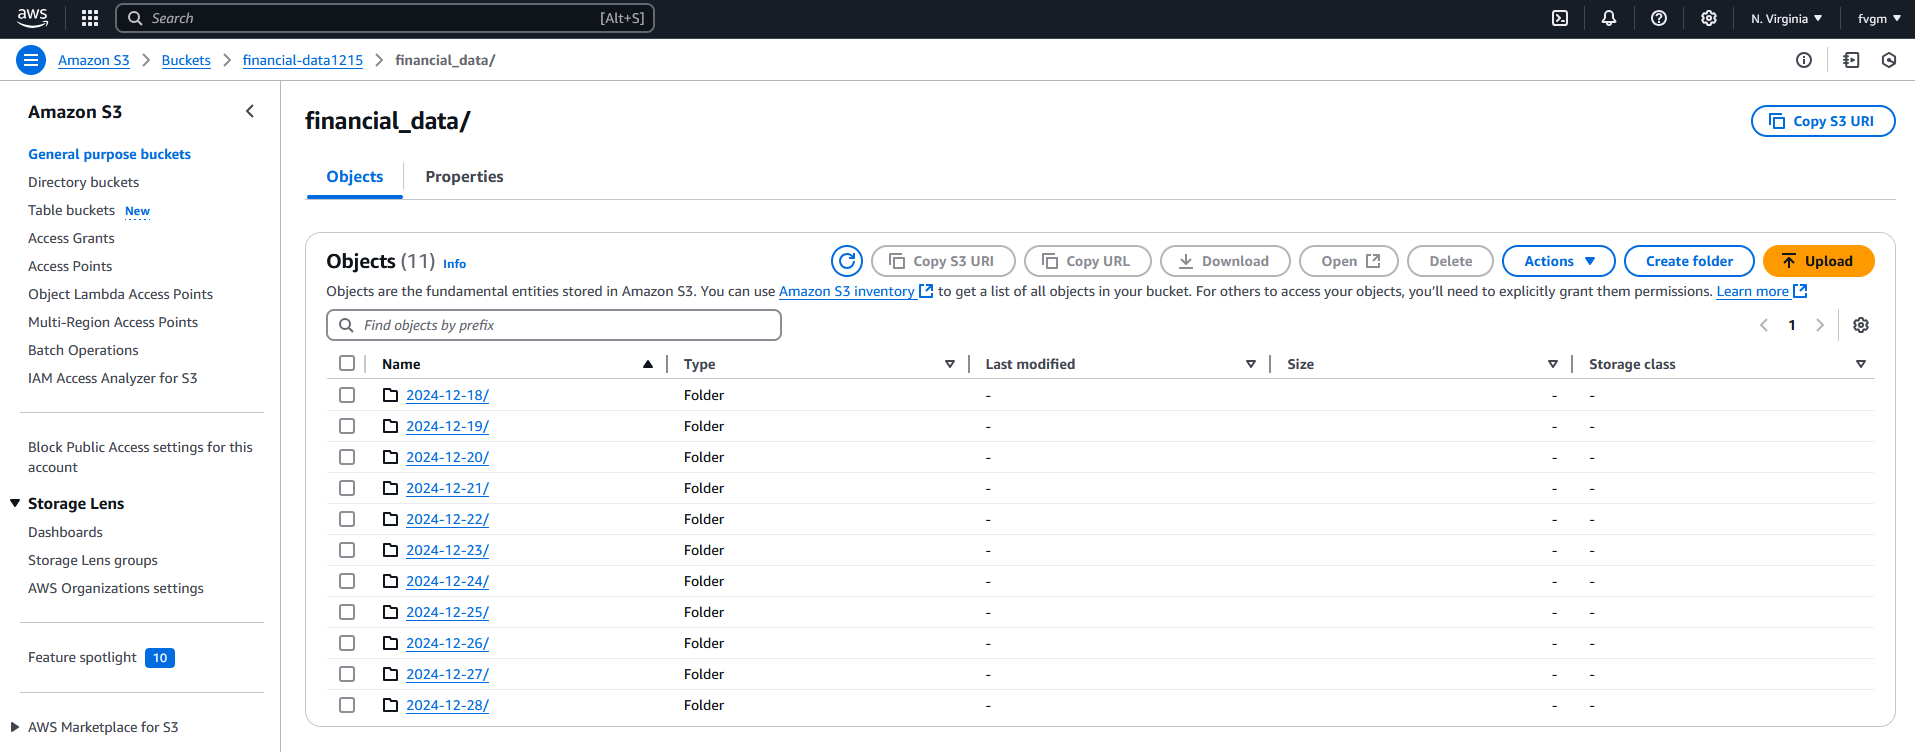
Task: Click the Create folder button
Action: click(1689, 261)
